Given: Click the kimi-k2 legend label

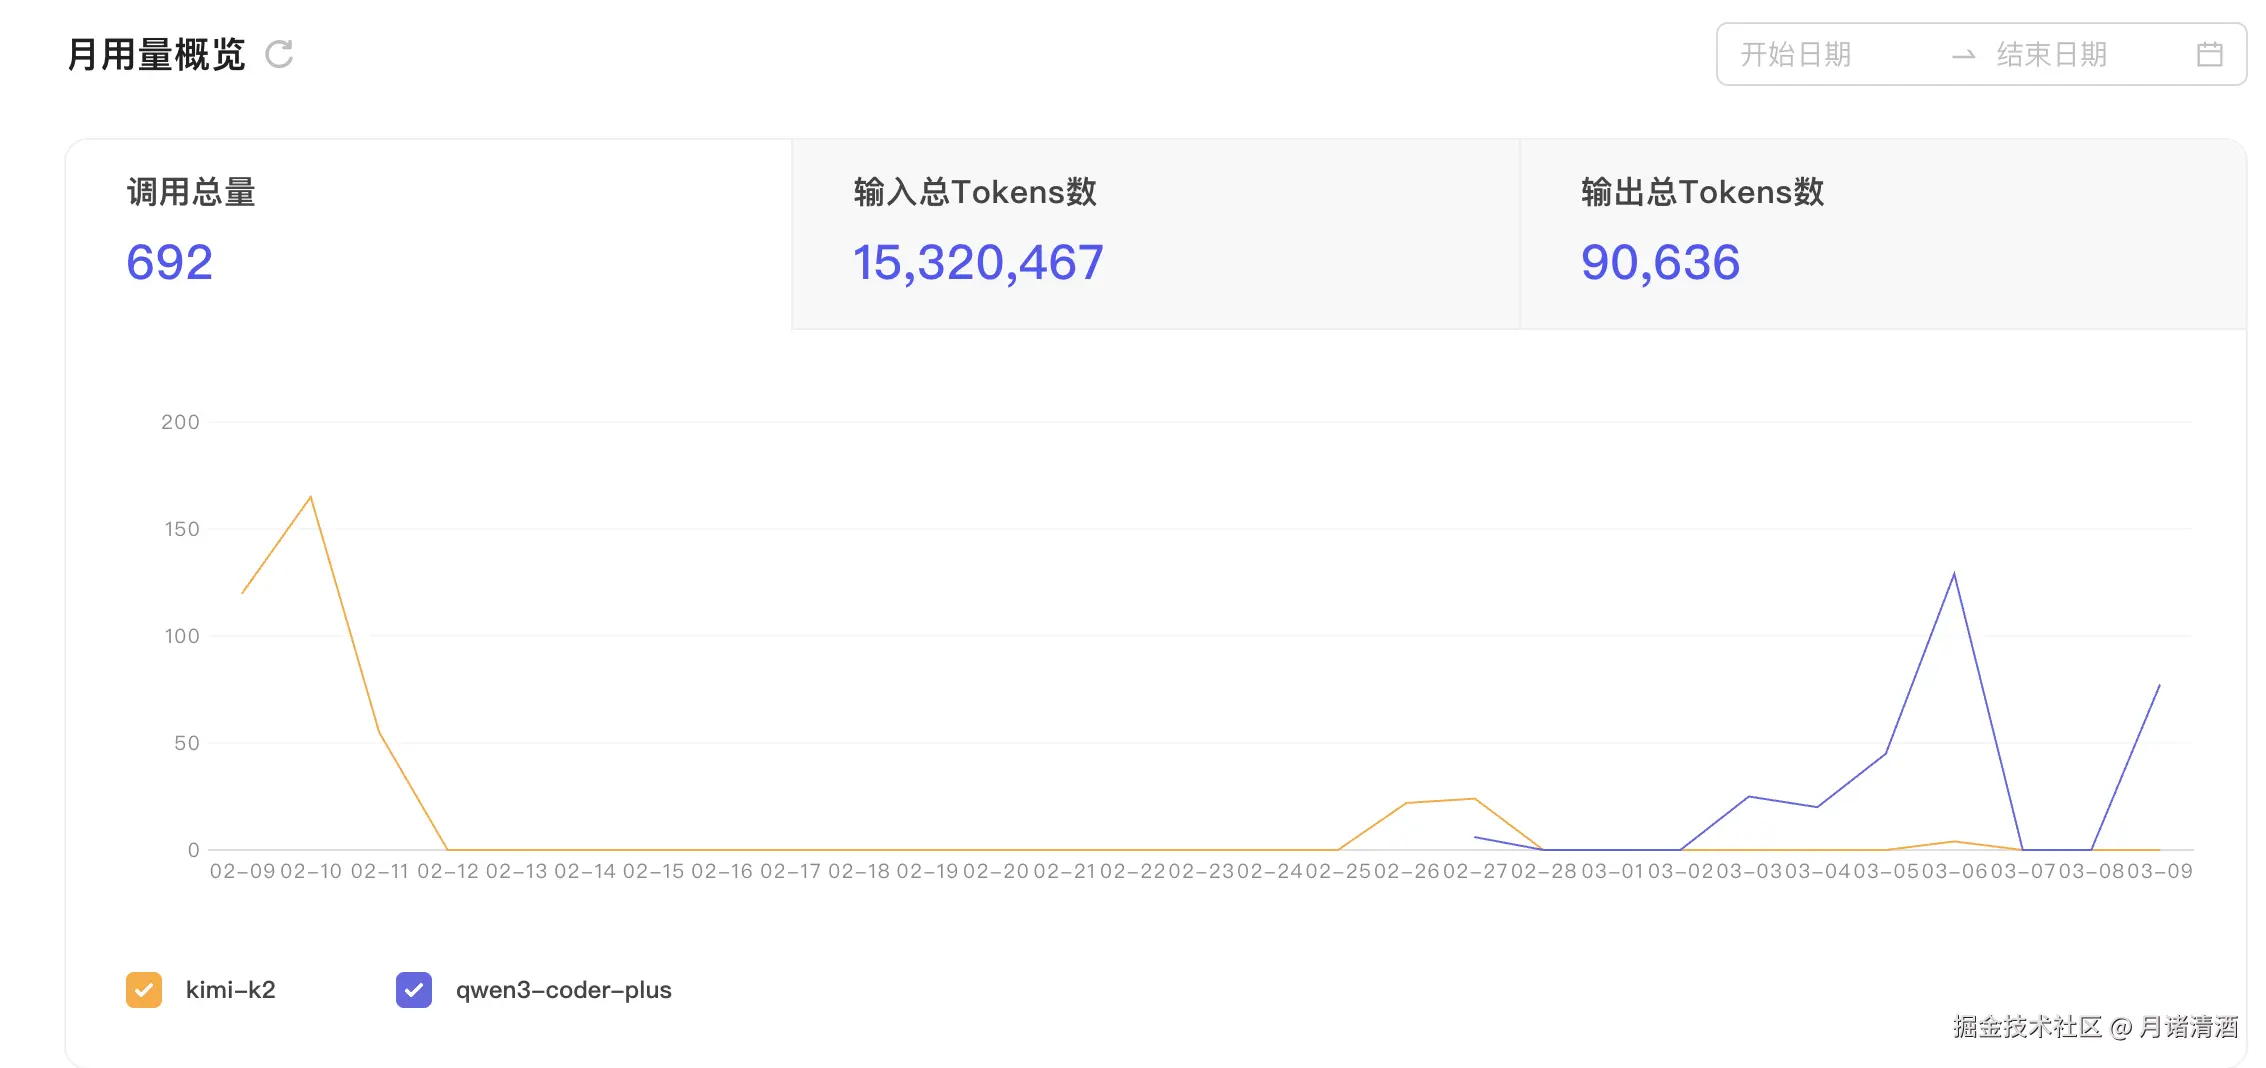Looking at the screenshot, I should point(230,990).
